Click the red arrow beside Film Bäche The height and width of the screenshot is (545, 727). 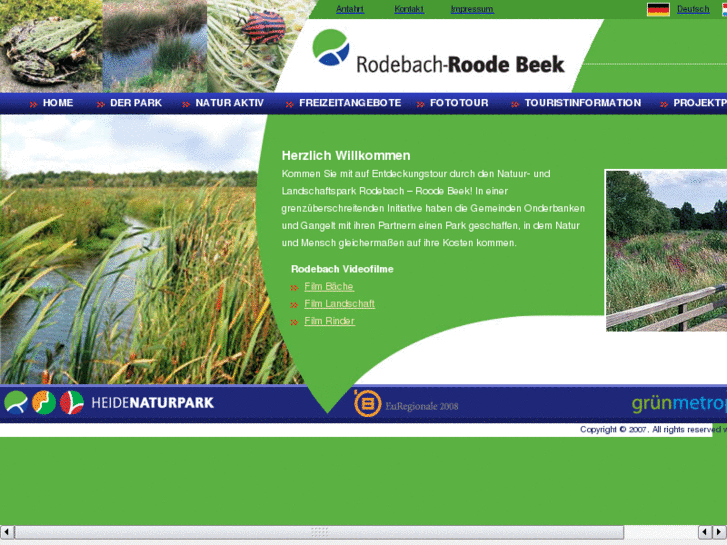pos(294,288)
